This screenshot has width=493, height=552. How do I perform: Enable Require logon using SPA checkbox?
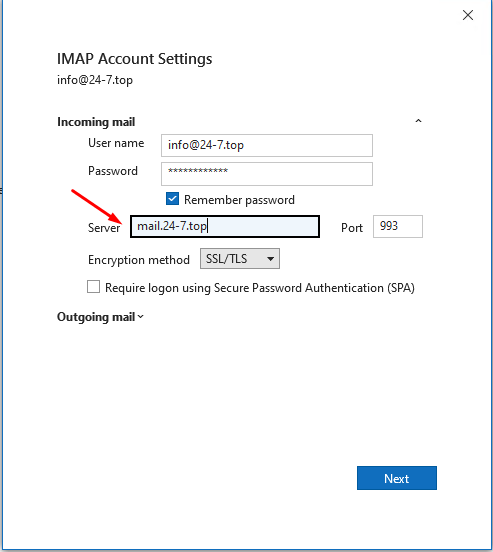93,287
